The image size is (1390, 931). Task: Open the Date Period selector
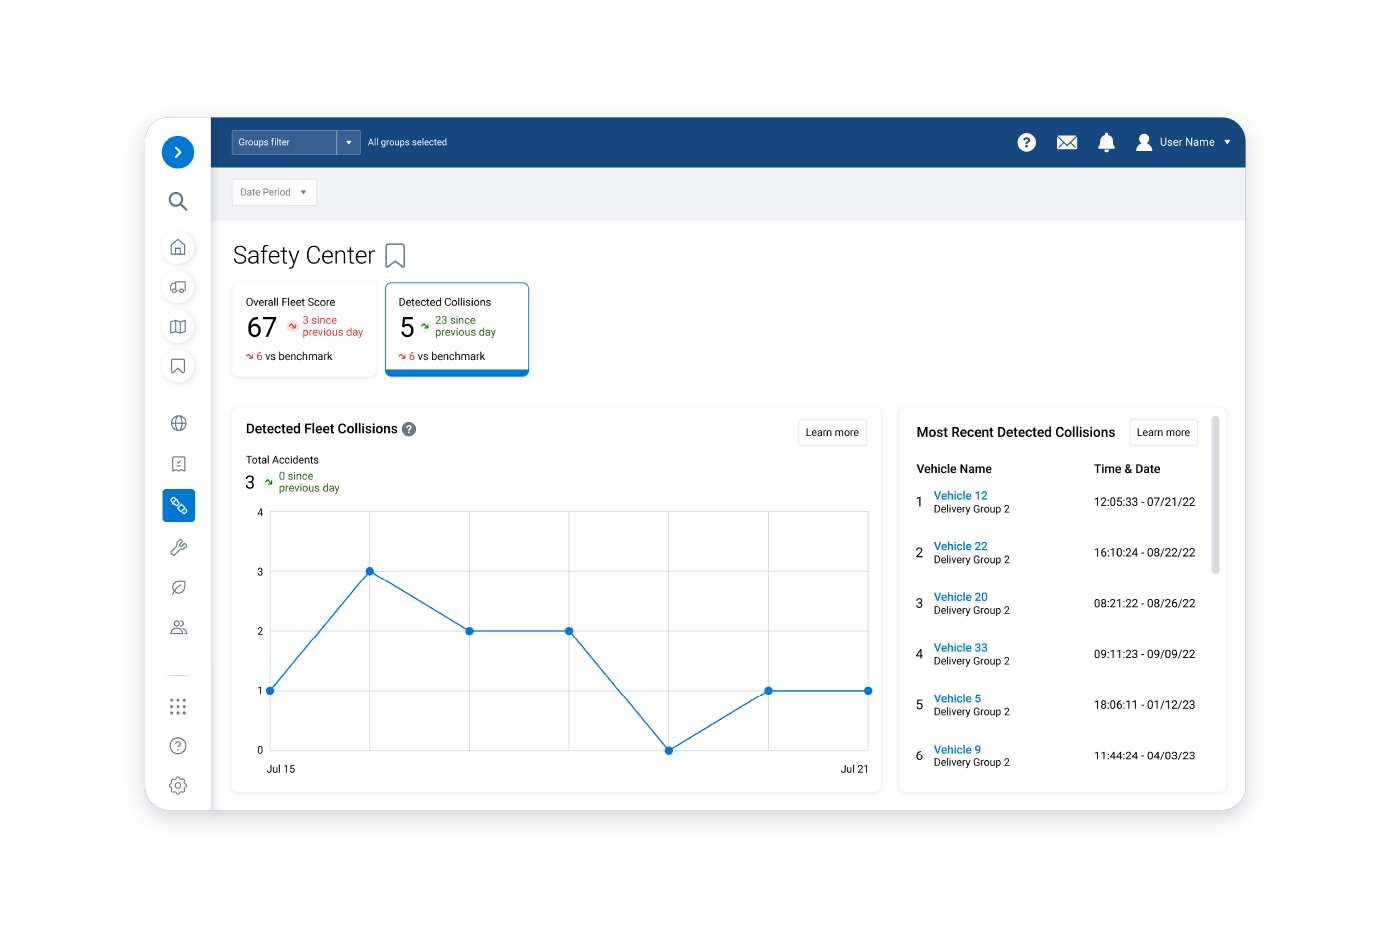pos(273,191)
